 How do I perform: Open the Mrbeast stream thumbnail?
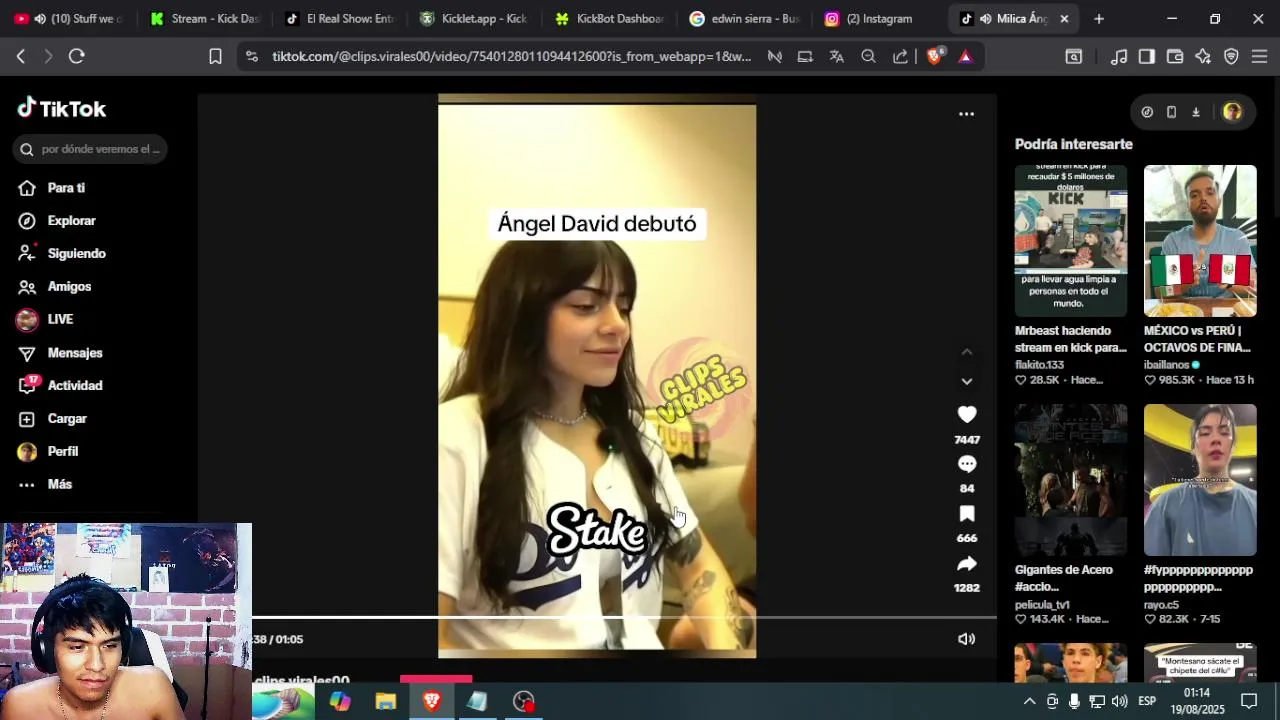(x=1070, y=241)
